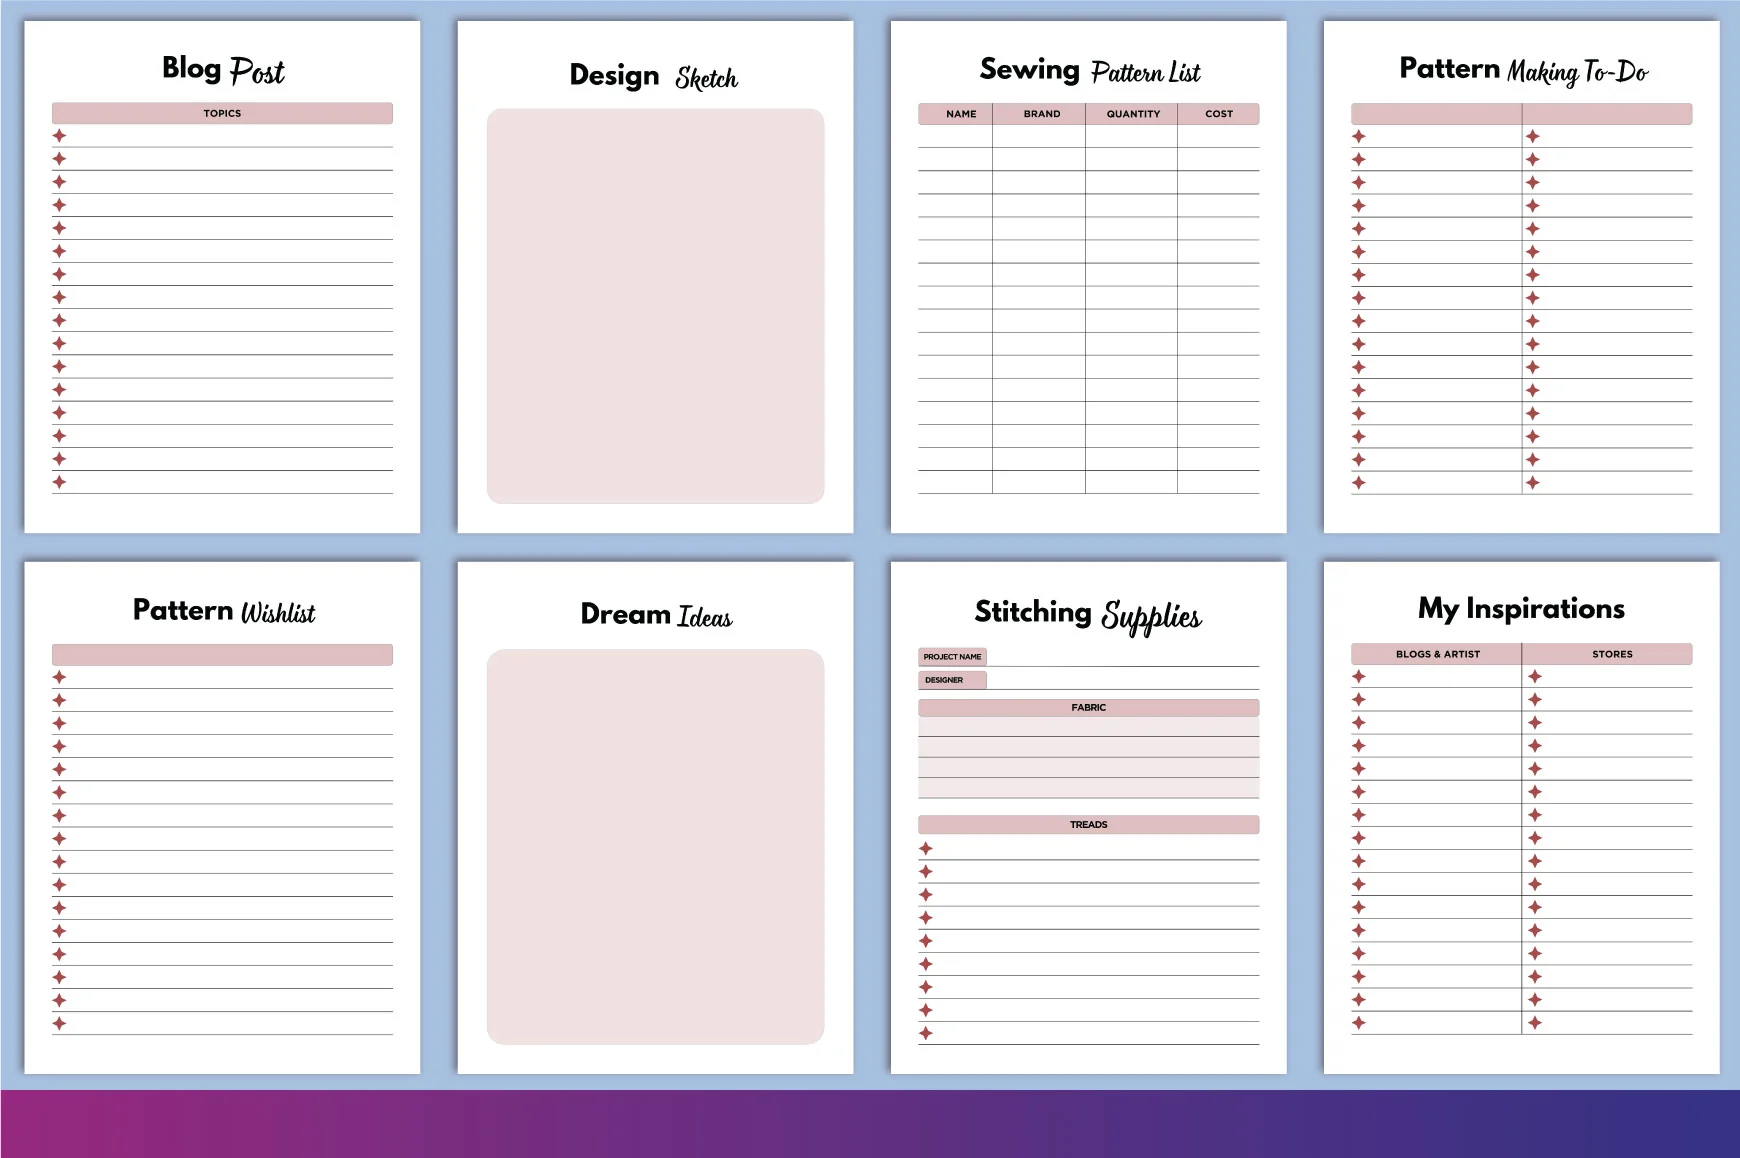The image size is (1740, 1158).
Task: Click the pink header bar on Pattern Wishlist
Action: (222, 655)
